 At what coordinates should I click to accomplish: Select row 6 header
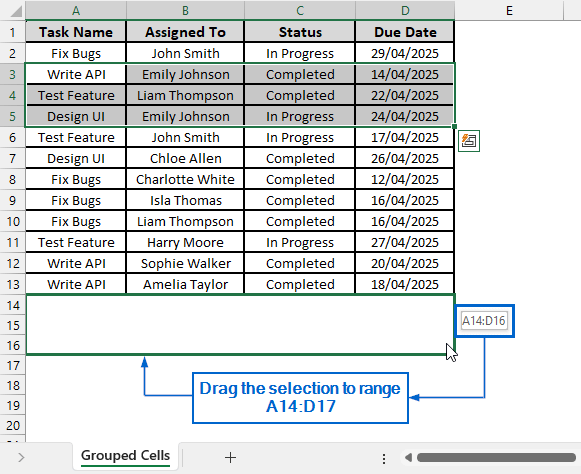(13, 137)
